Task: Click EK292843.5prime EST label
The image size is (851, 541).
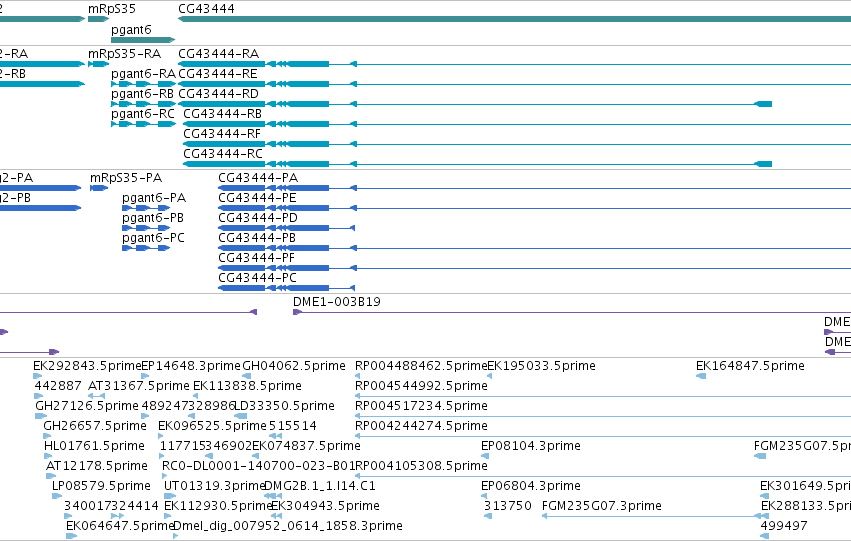Action: pyautogui.click(x=87, y=366)
